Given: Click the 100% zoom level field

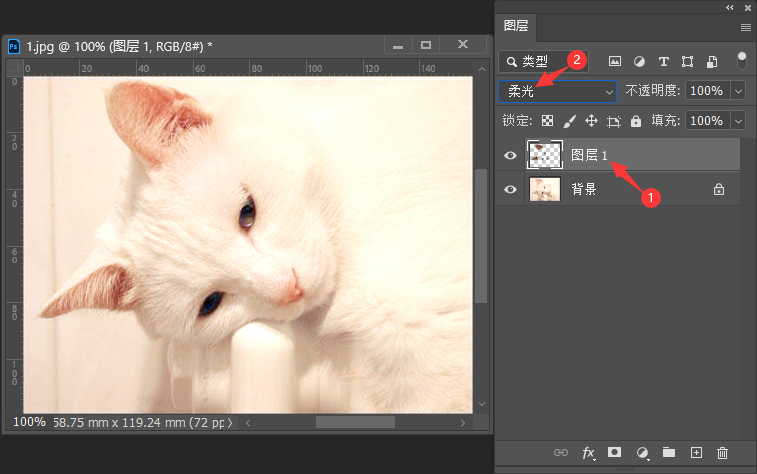Looking at the screenshot, I should click(x=29, y=422).
